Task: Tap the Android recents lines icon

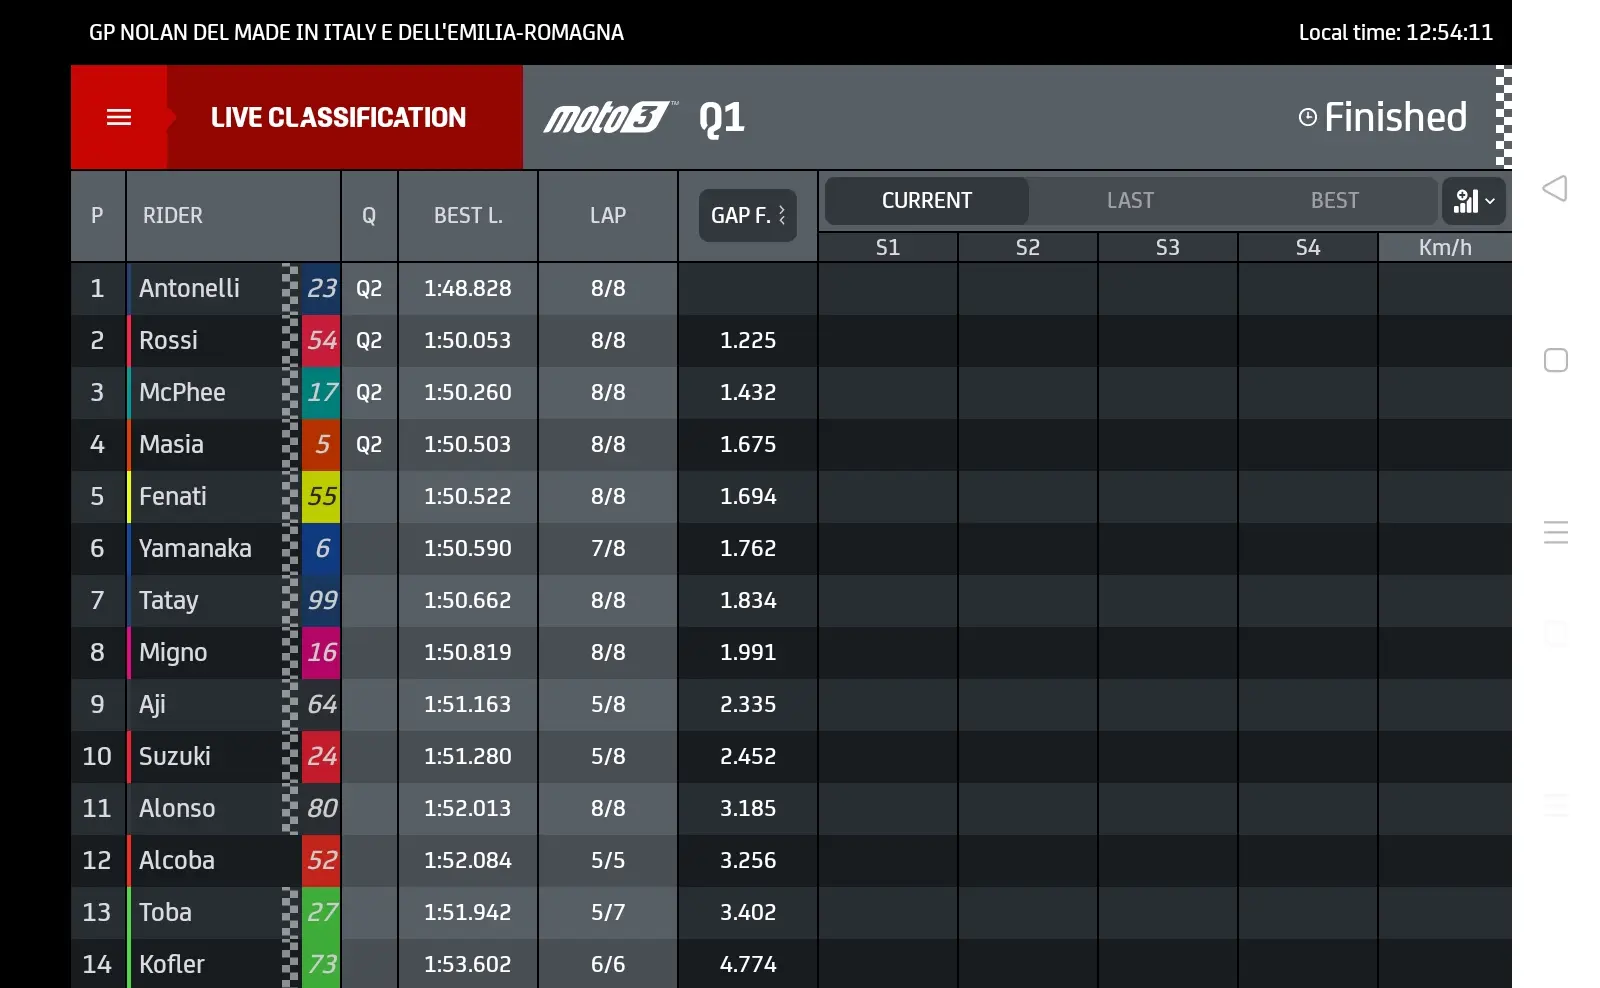Action: click(1556, 532)
